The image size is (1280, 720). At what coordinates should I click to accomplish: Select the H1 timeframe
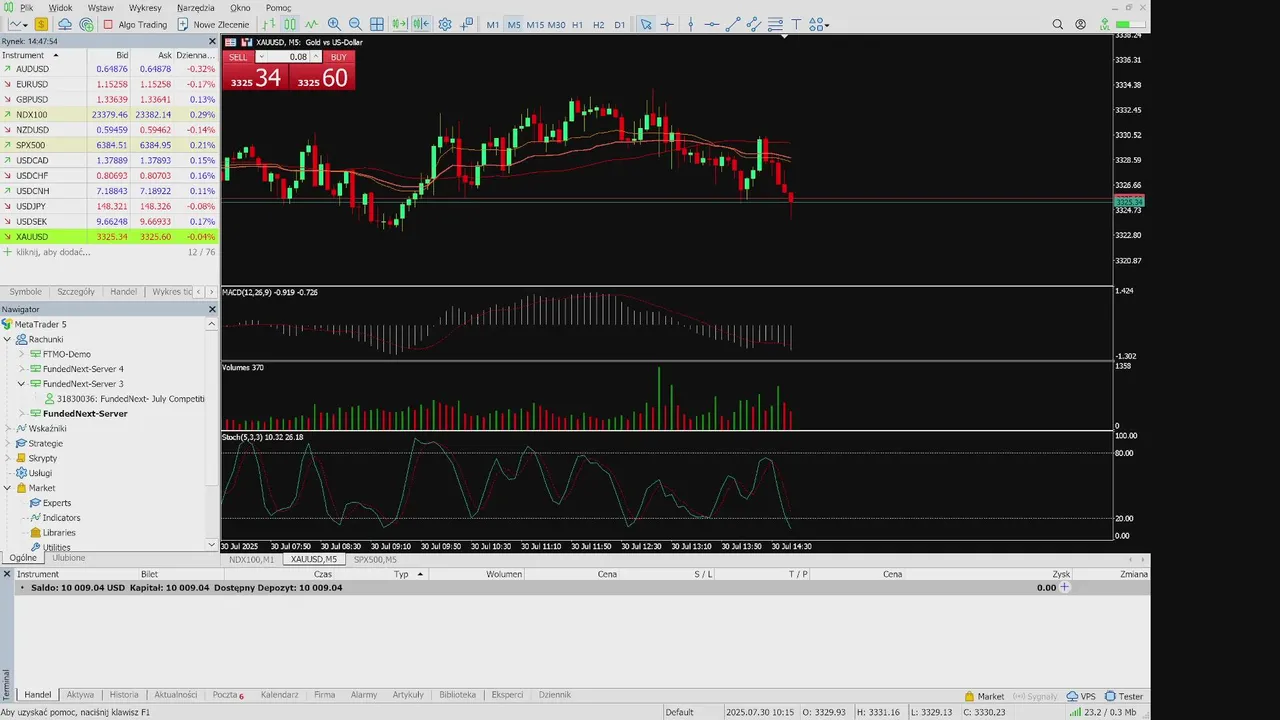[577, 25]
